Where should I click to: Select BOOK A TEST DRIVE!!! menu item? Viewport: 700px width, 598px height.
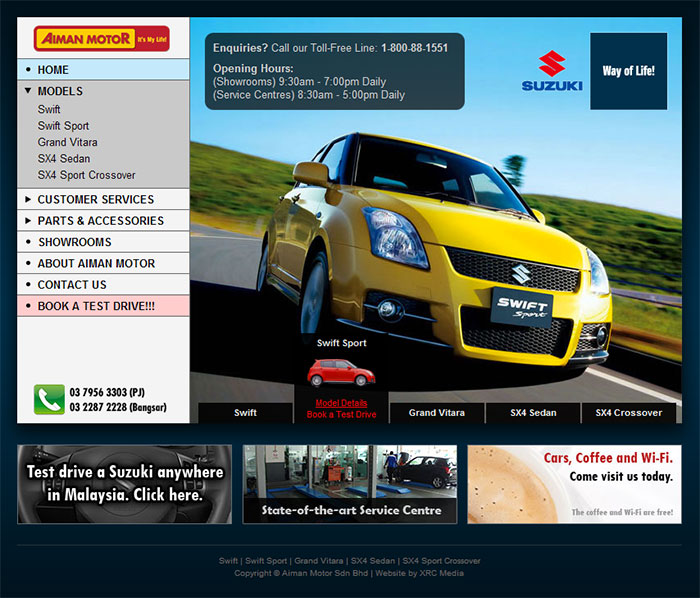tap(103, 306)
